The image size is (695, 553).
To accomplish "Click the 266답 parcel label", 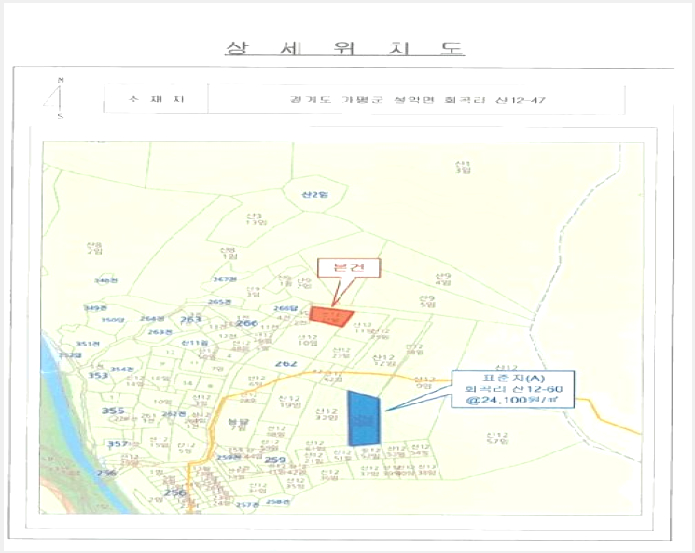I will 285,308.
